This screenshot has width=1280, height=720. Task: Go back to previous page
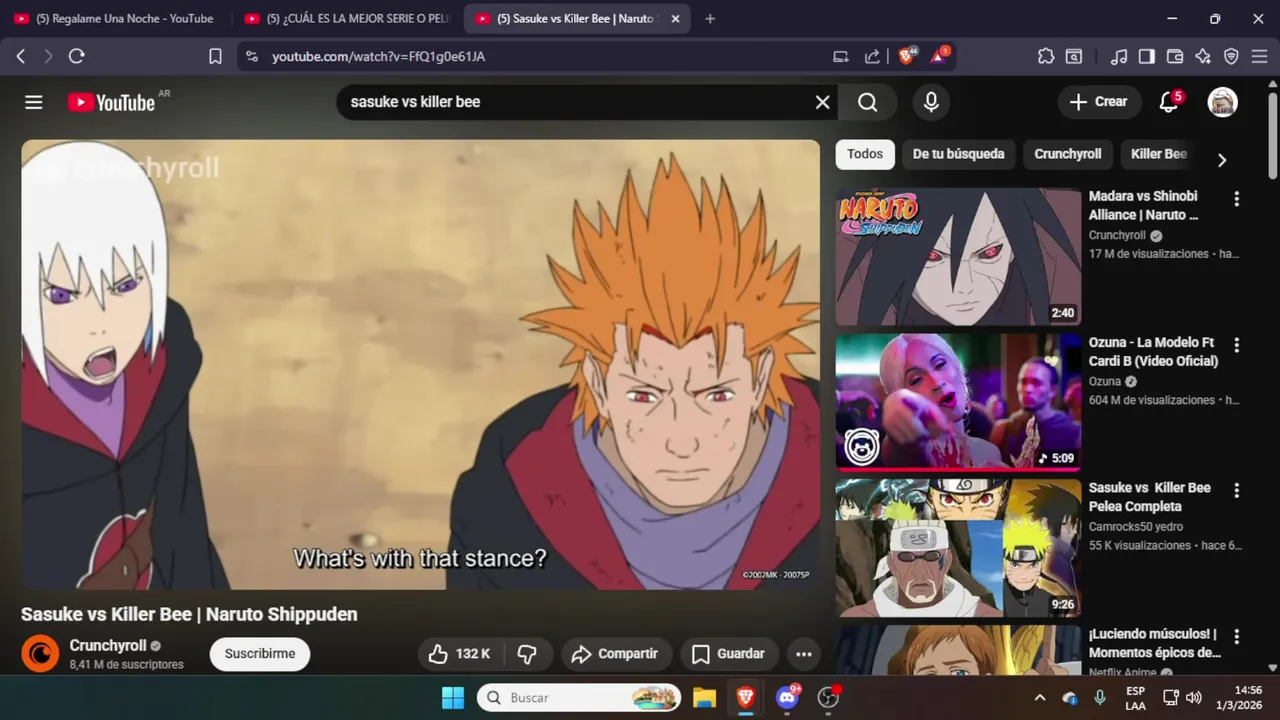click(x=21, y=56)
